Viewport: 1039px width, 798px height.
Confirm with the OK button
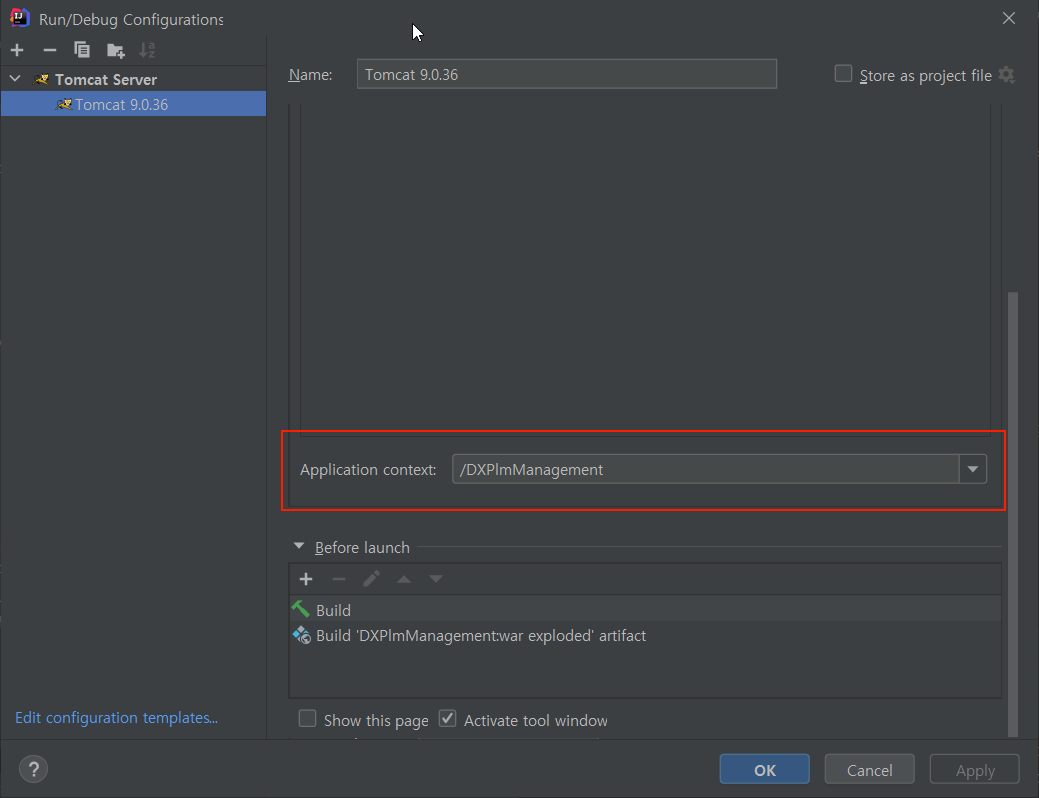point(765,770)
